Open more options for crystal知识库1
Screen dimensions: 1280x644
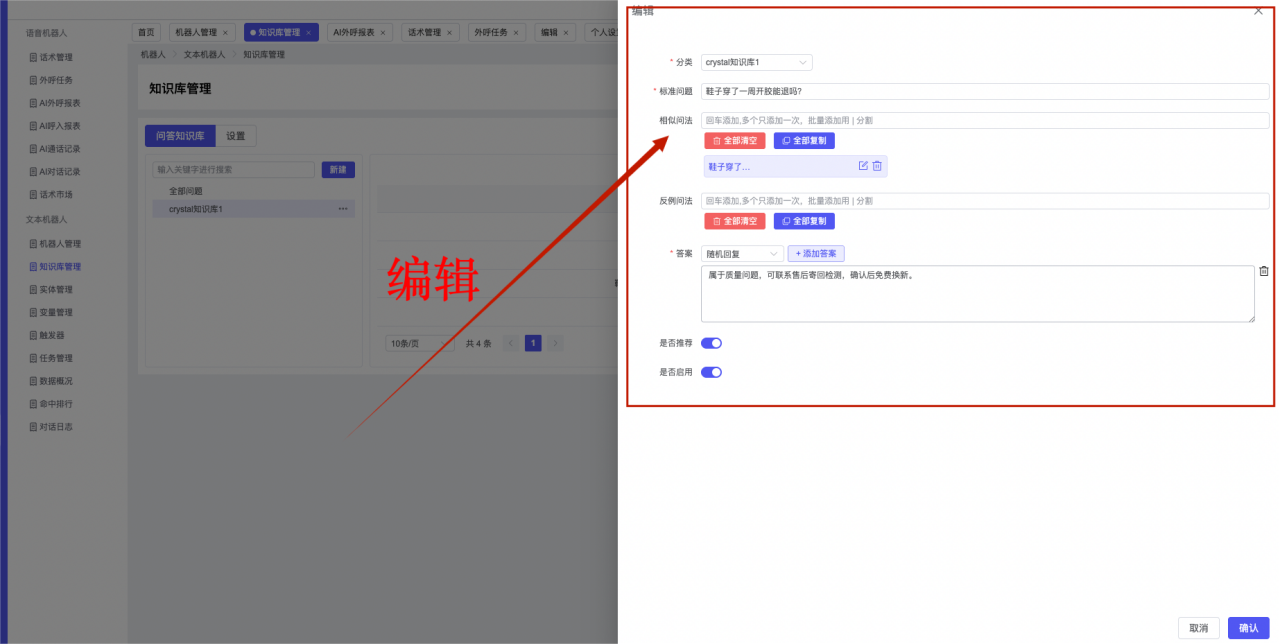coord(343,209)
